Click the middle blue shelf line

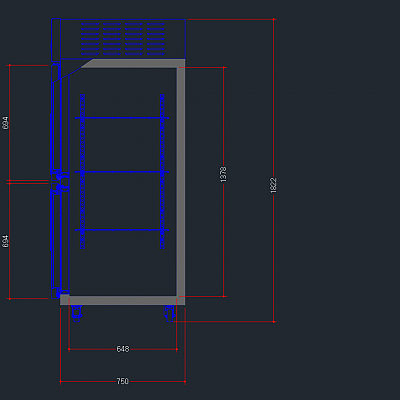122,172
